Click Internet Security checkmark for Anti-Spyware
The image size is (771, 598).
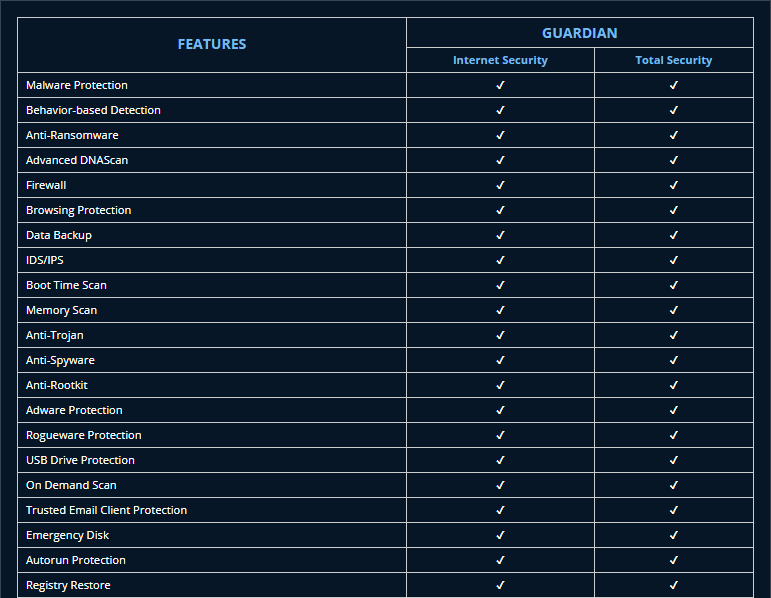[500, 360]
